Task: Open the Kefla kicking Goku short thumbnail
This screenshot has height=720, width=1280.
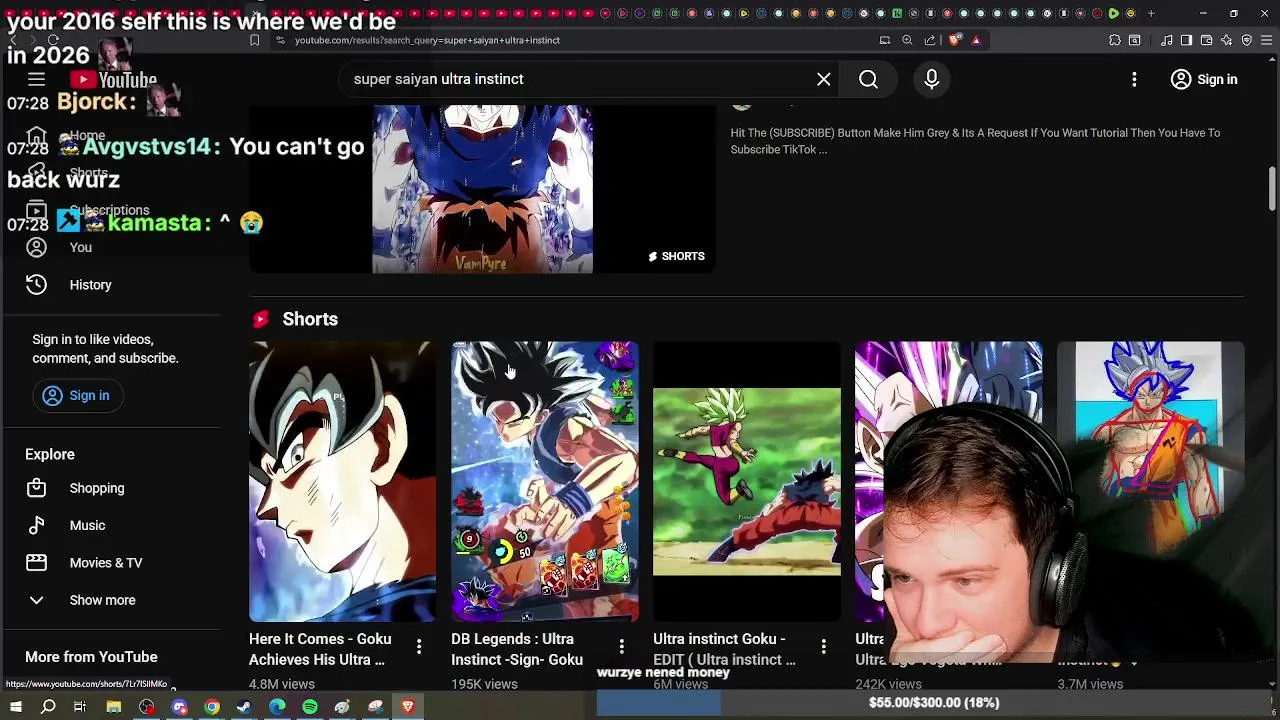Action: [x=746, y=481]
